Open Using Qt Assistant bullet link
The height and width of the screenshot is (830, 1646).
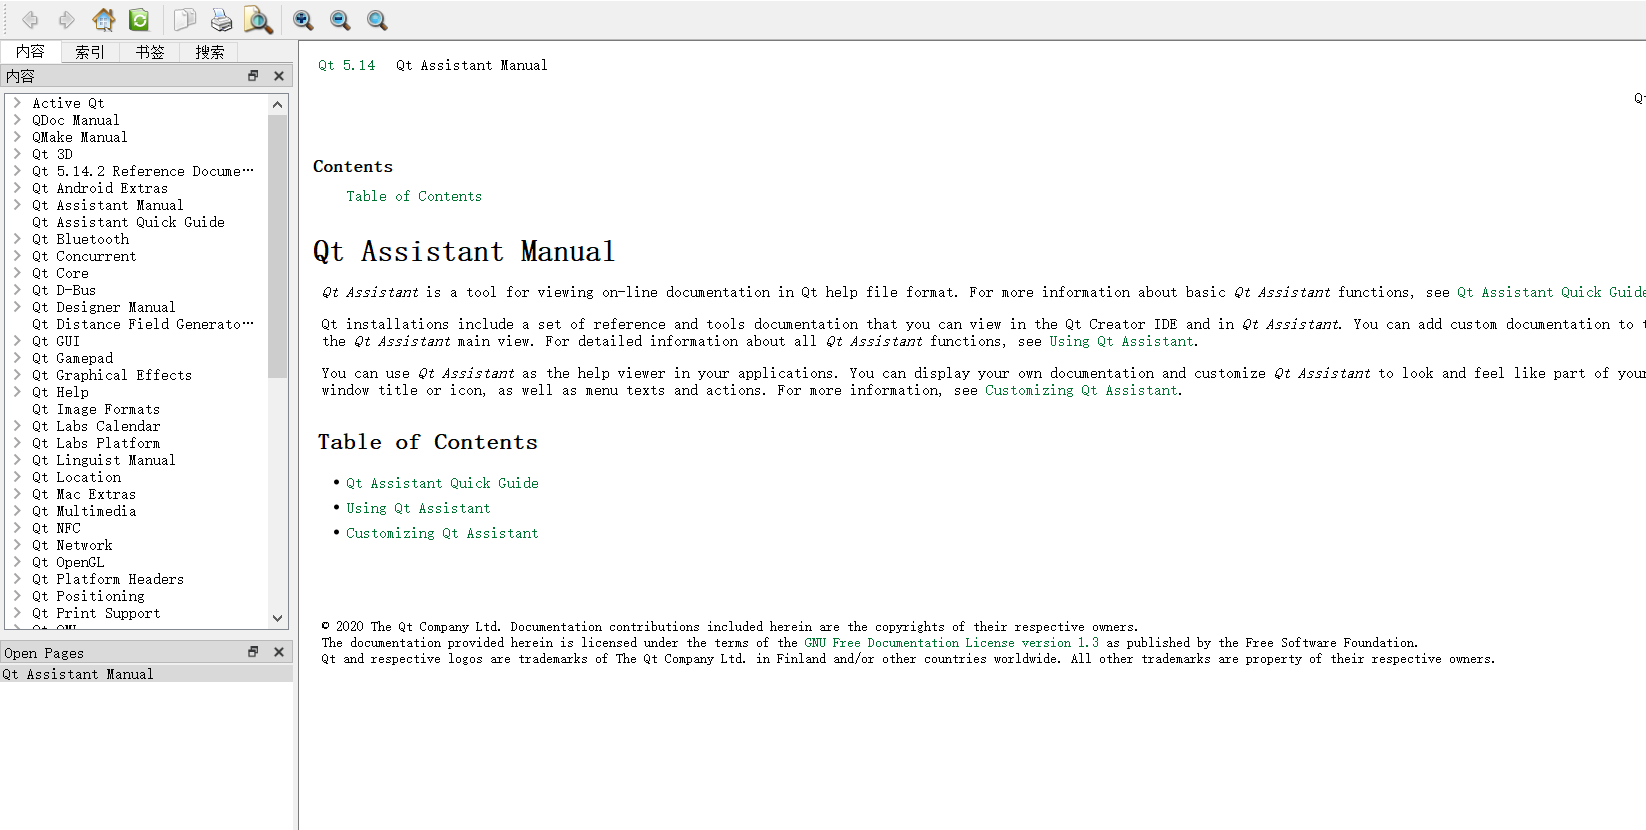(x=418, y=508)
